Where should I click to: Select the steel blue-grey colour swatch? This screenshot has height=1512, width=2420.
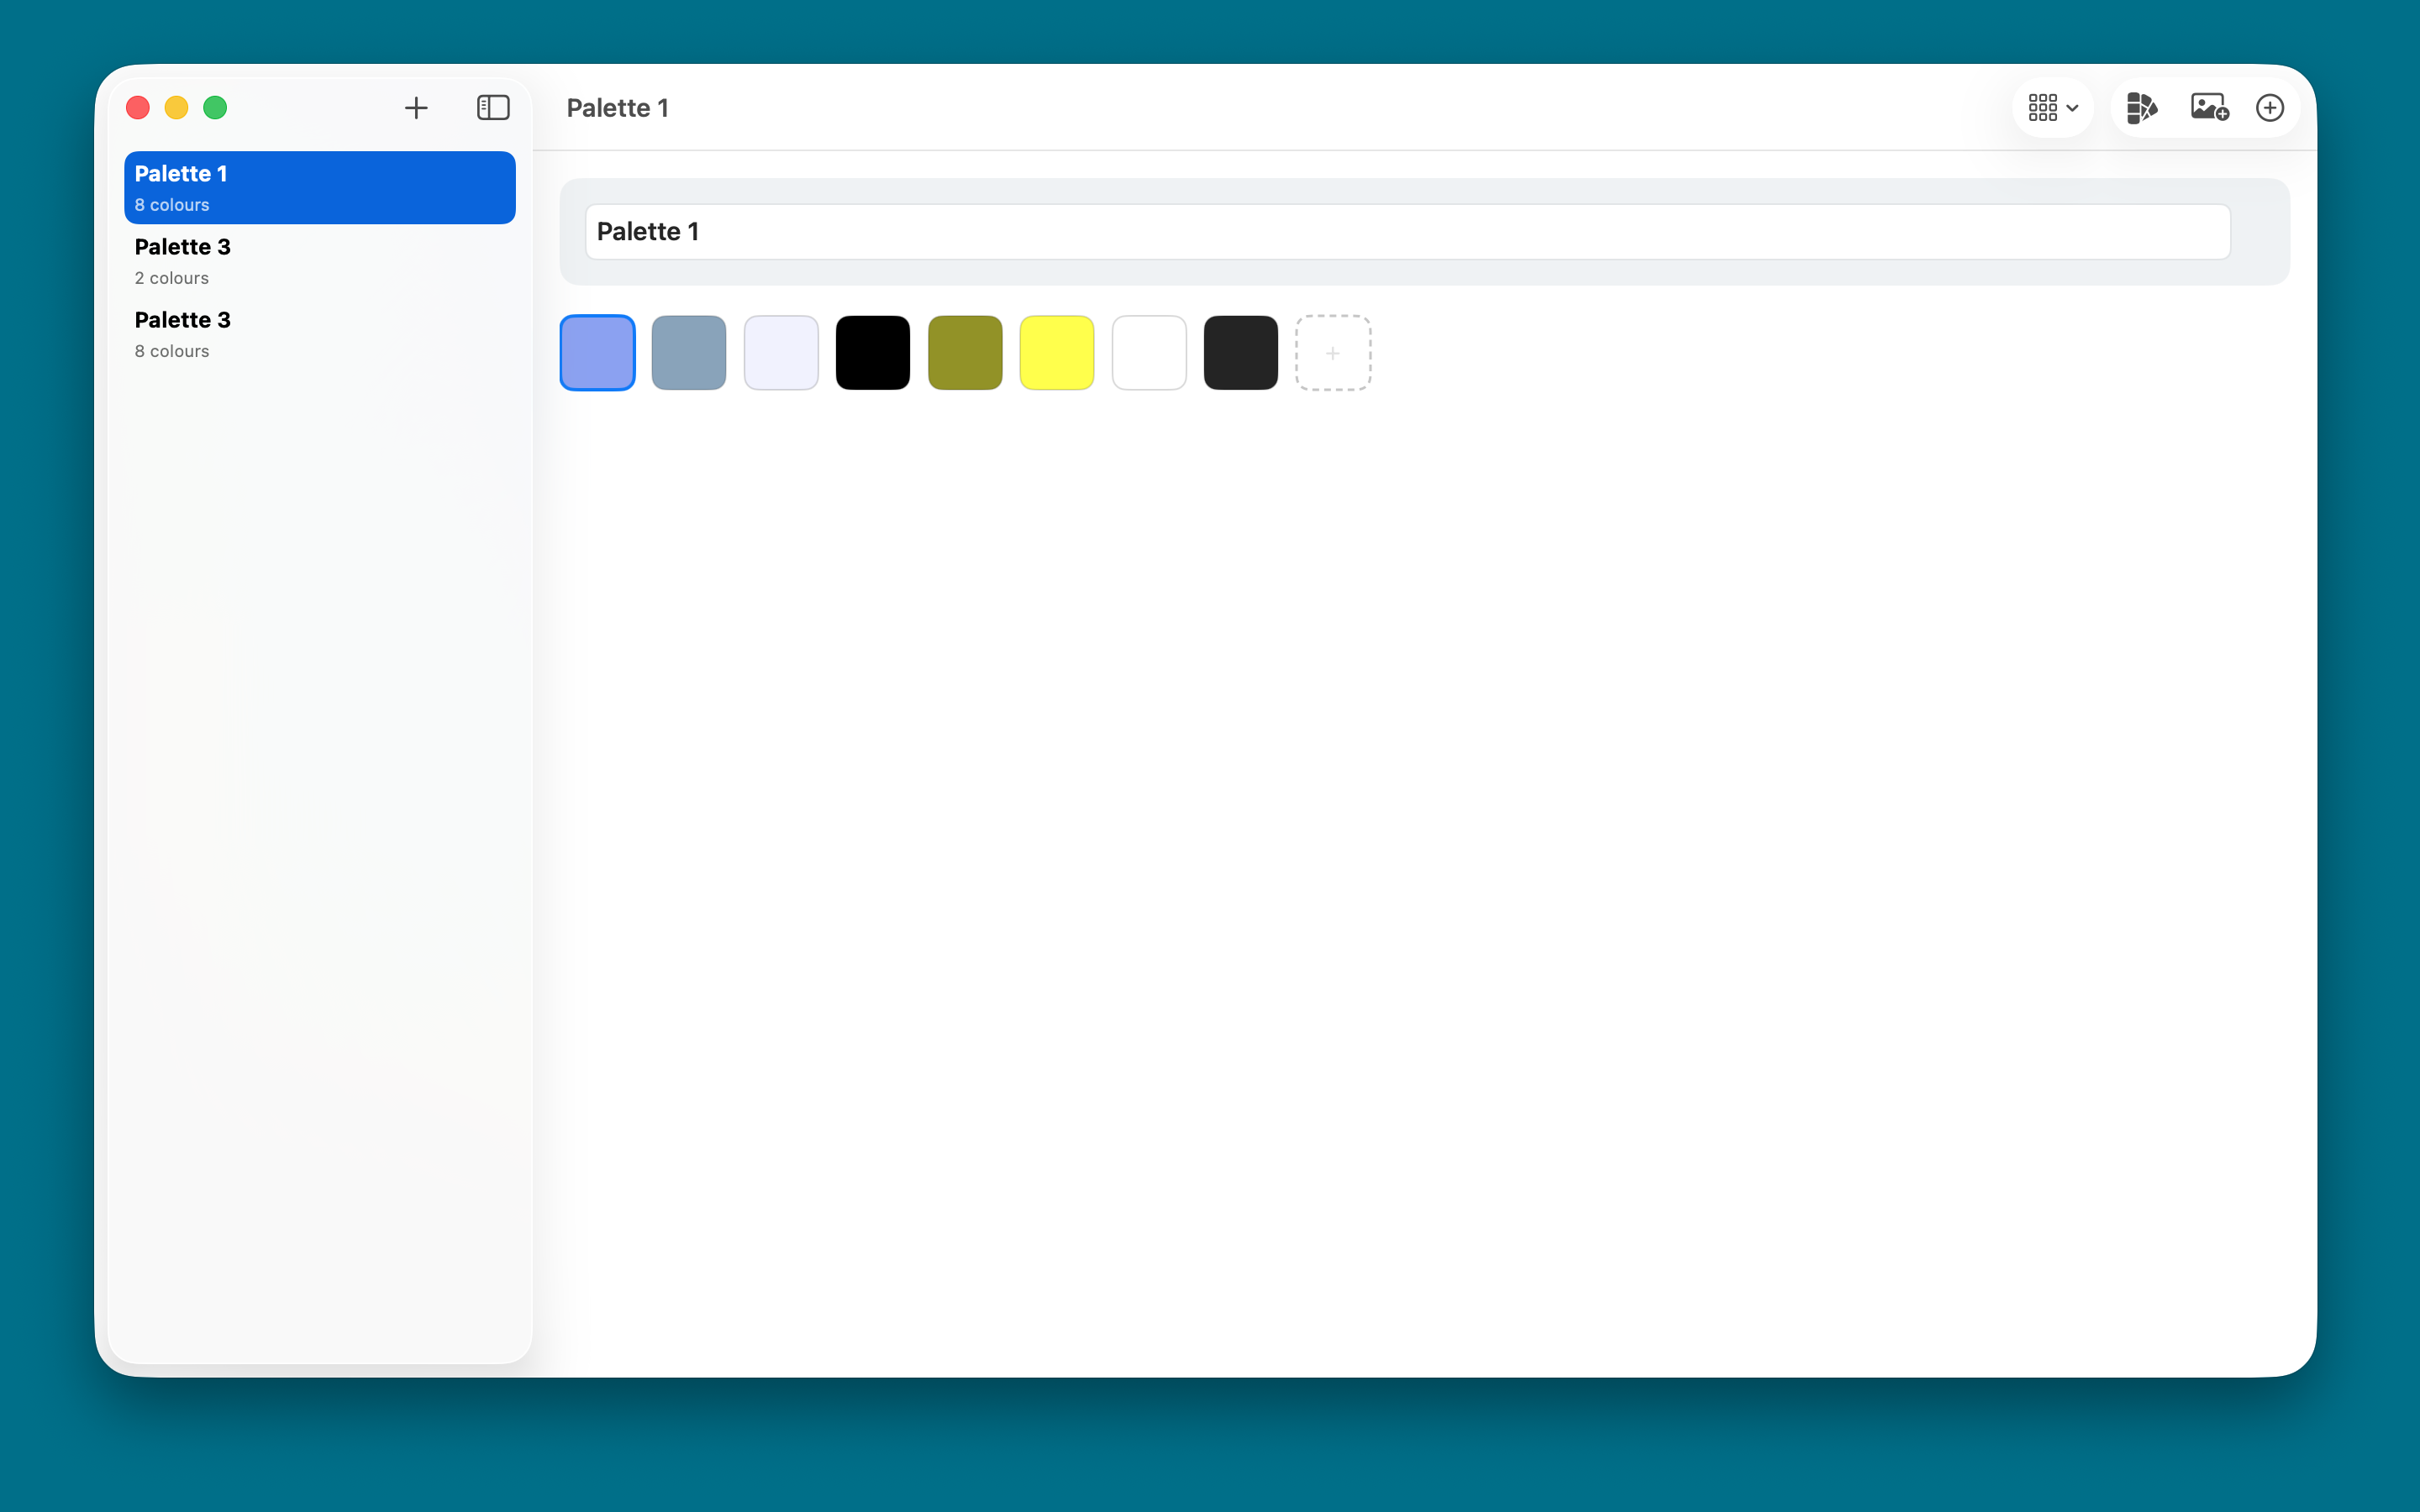click(688, 352)
